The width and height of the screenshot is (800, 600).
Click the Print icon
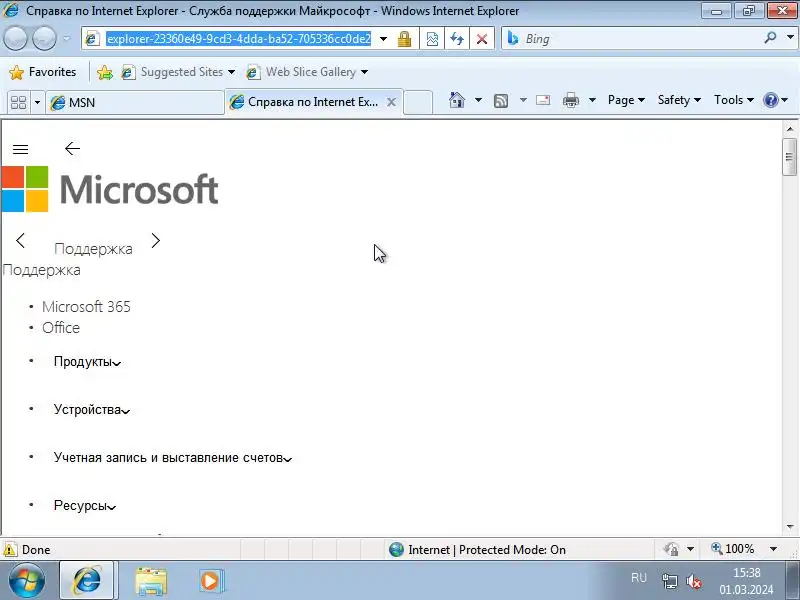[570, 100]
